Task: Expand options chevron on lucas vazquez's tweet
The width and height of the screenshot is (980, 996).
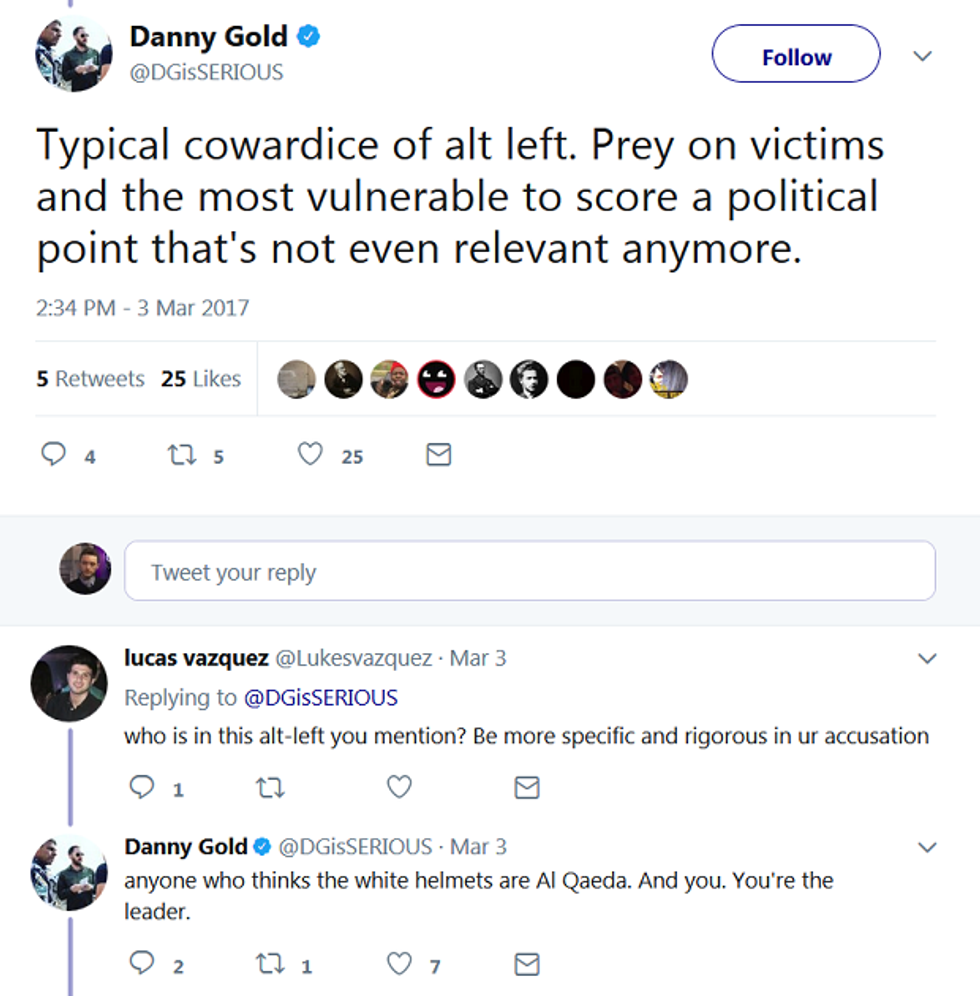Action: coord(927,659)
